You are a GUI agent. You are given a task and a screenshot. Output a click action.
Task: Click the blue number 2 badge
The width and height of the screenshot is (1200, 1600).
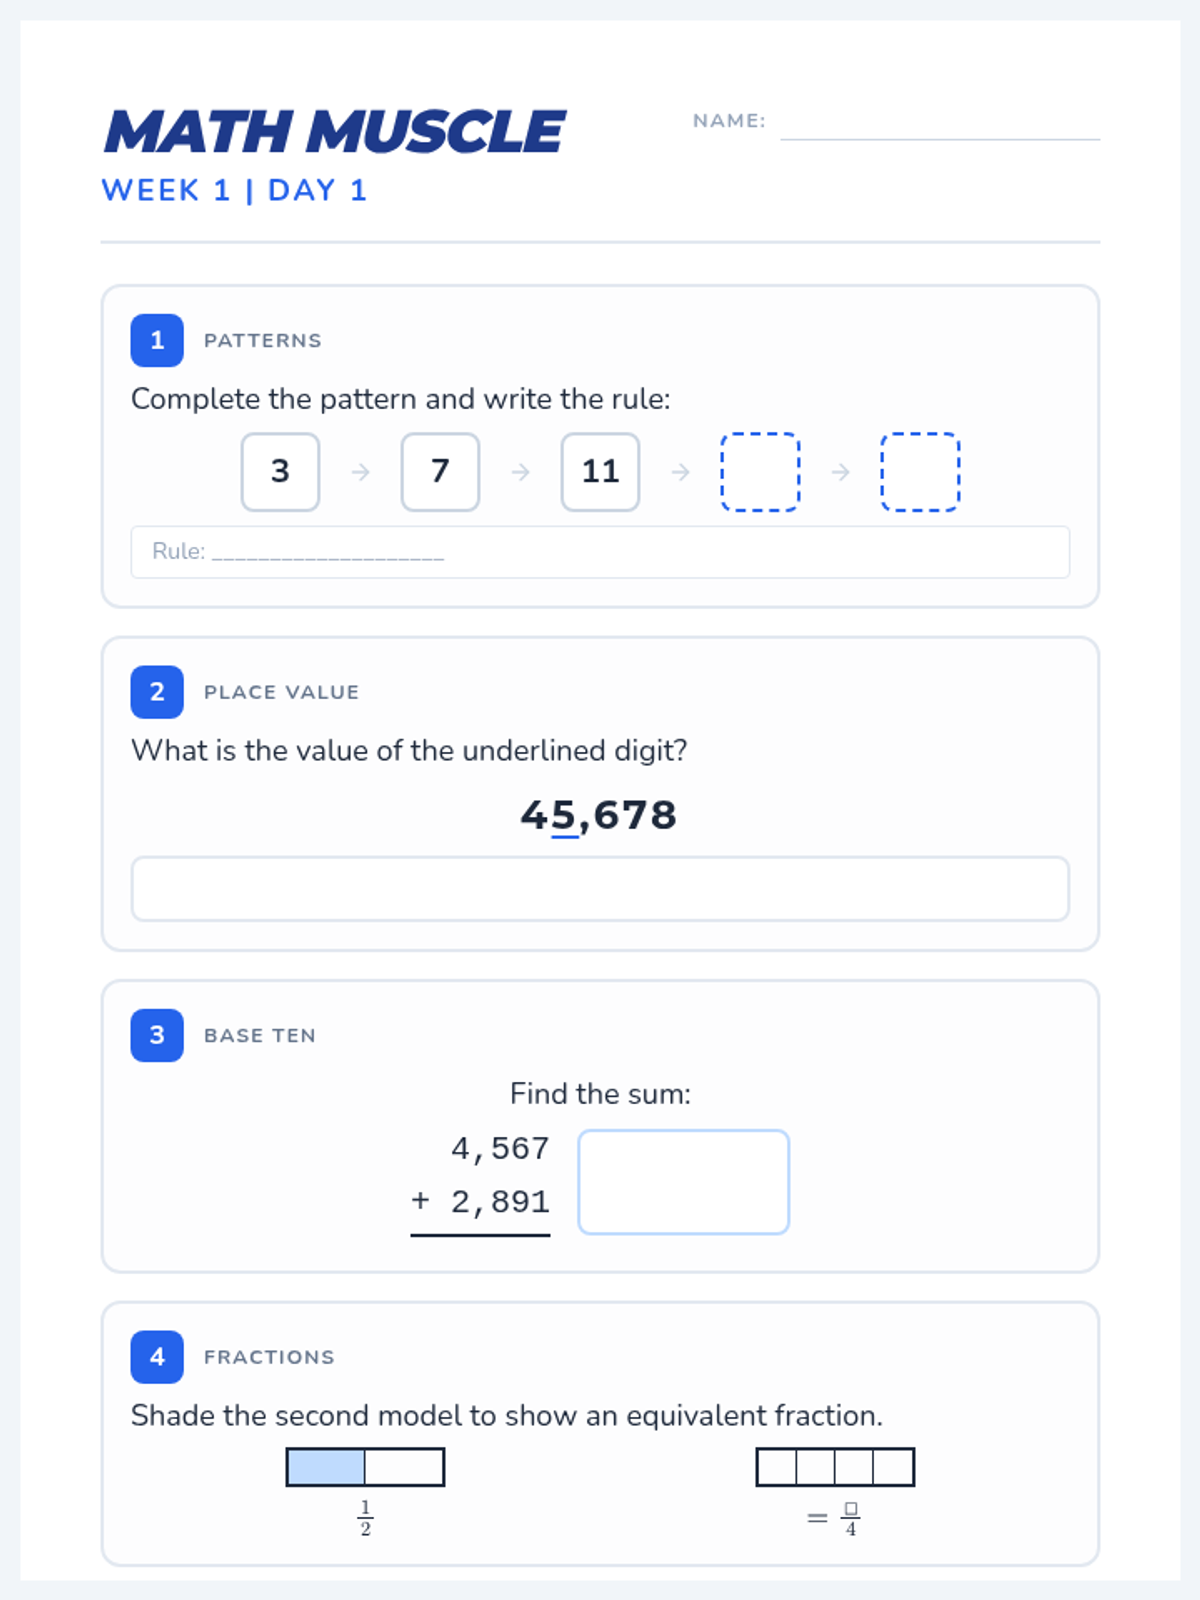[x=157, y=692]
